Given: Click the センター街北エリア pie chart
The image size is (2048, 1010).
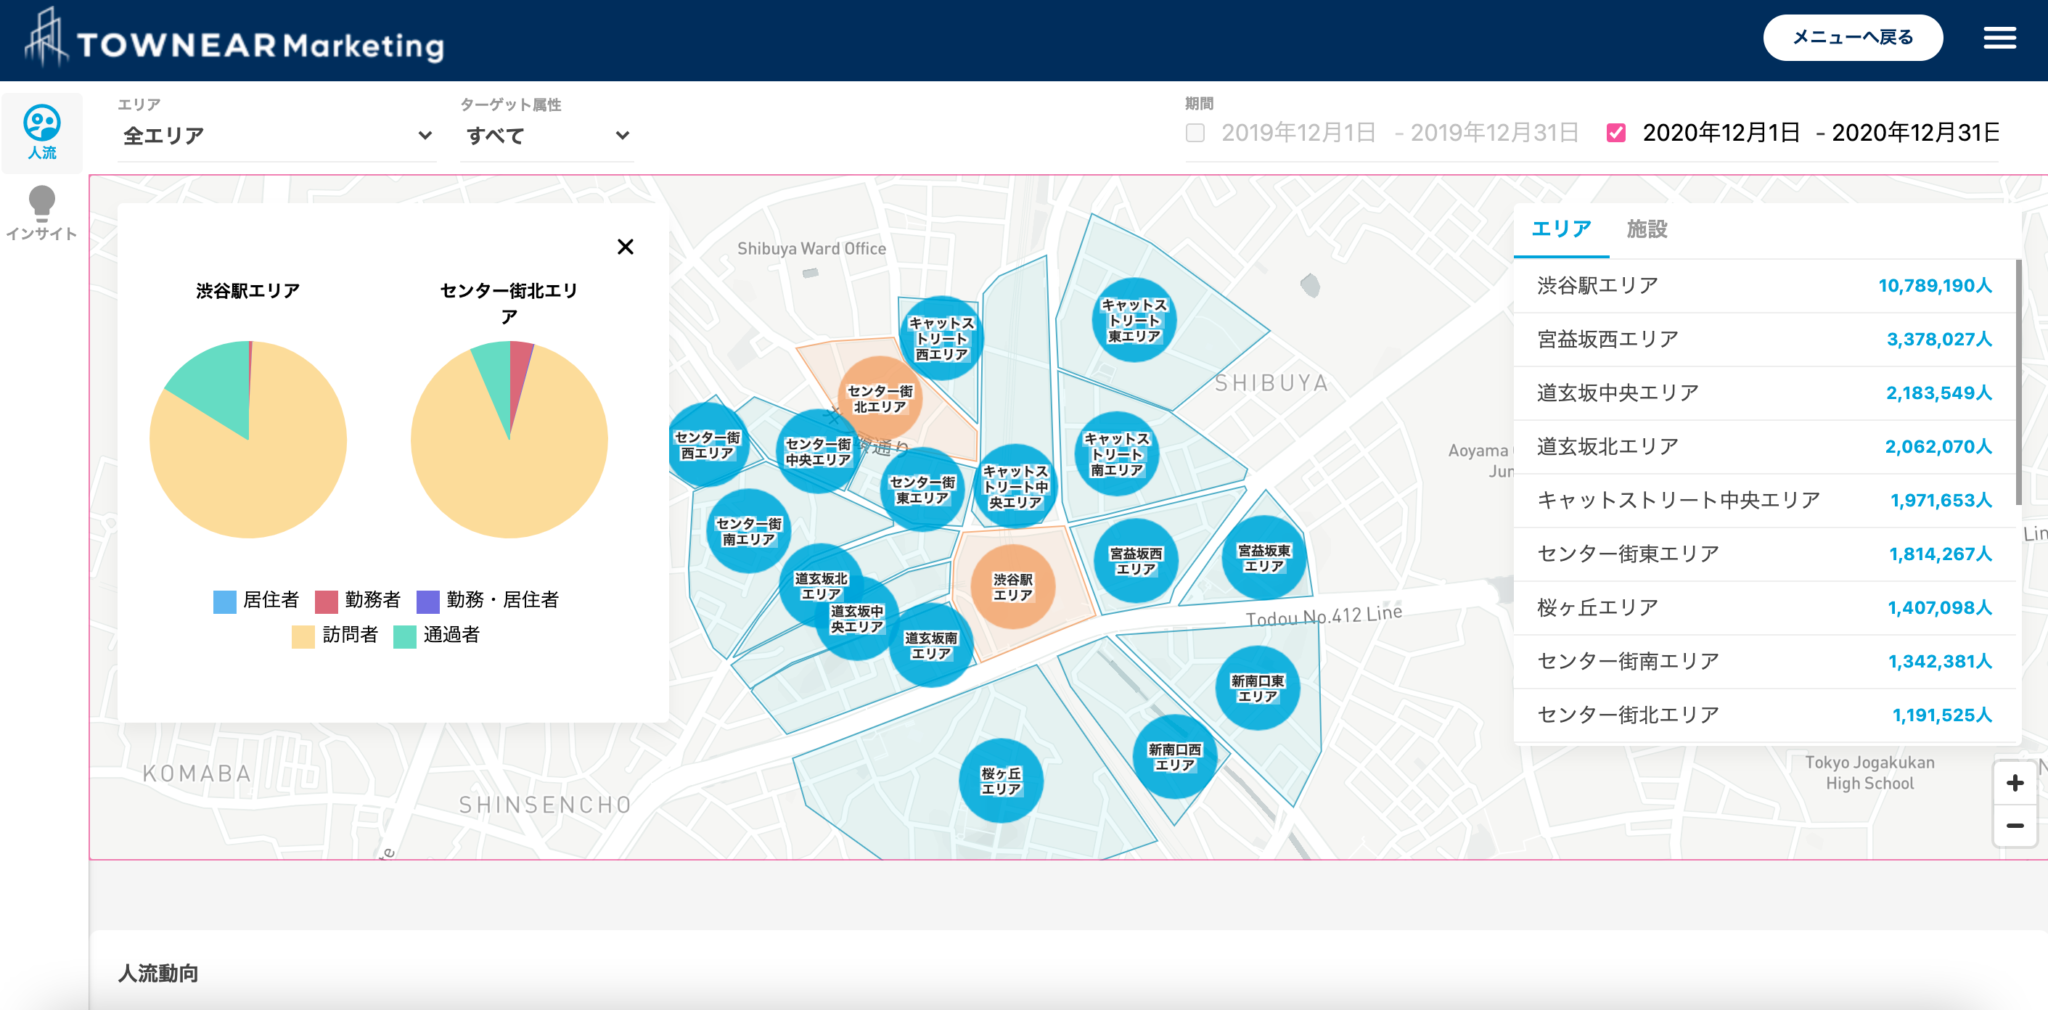Looking at the screenshot, I should coord(509,440).
